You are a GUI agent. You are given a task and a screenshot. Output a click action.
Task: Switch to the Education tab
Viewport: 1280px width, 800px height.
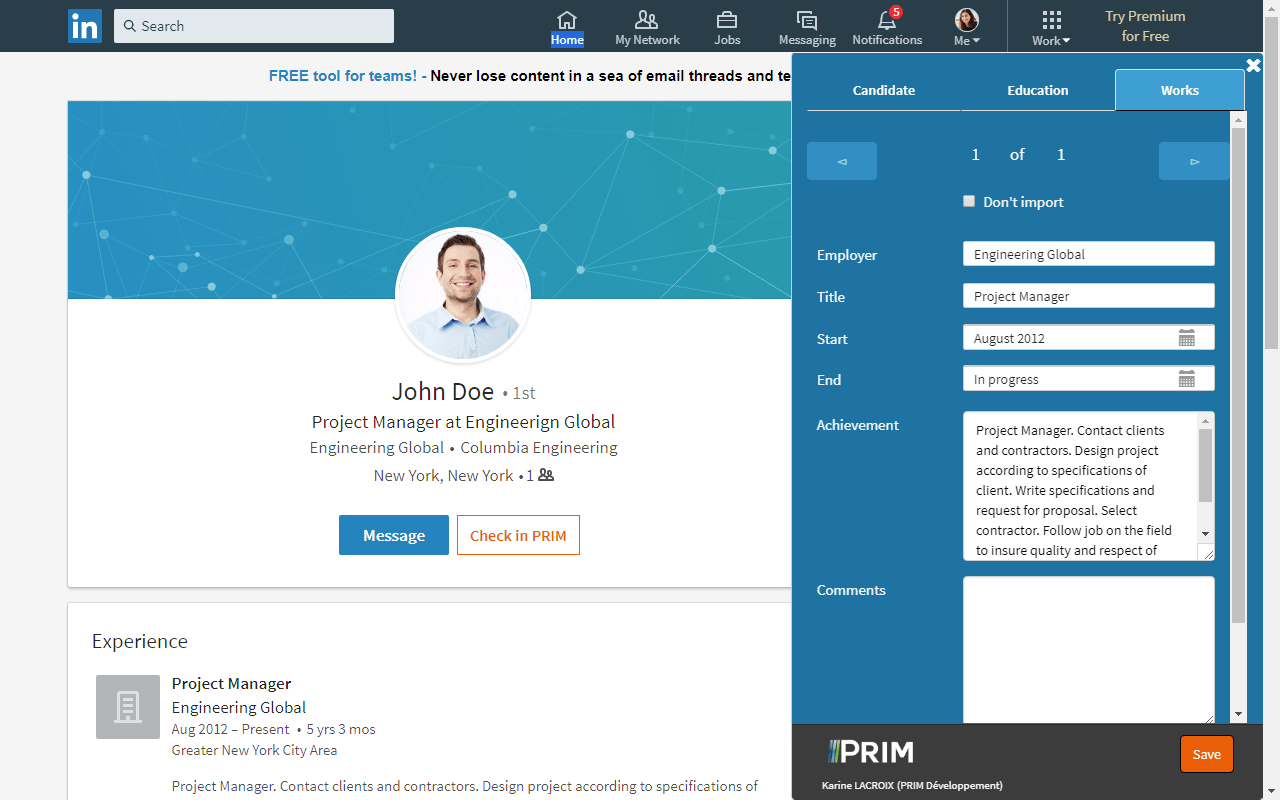tap(1038, 90)
